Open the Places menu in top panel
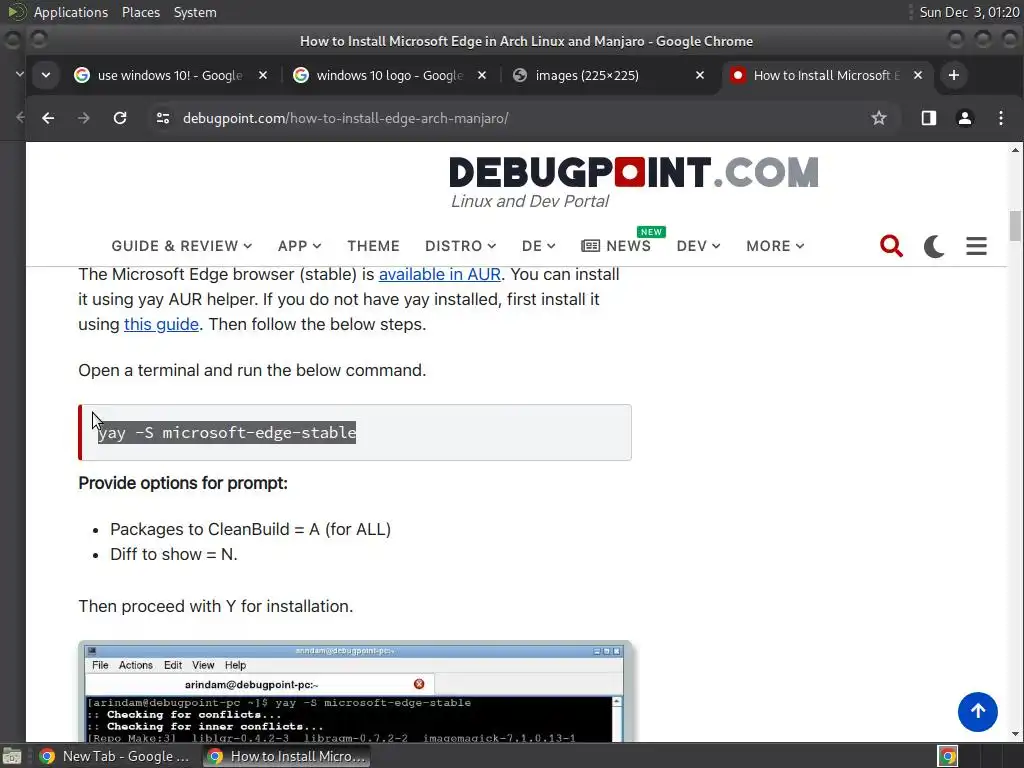The width and height of the screenshot is (1024, 768). pyautogui.click(x=141, y=12)
